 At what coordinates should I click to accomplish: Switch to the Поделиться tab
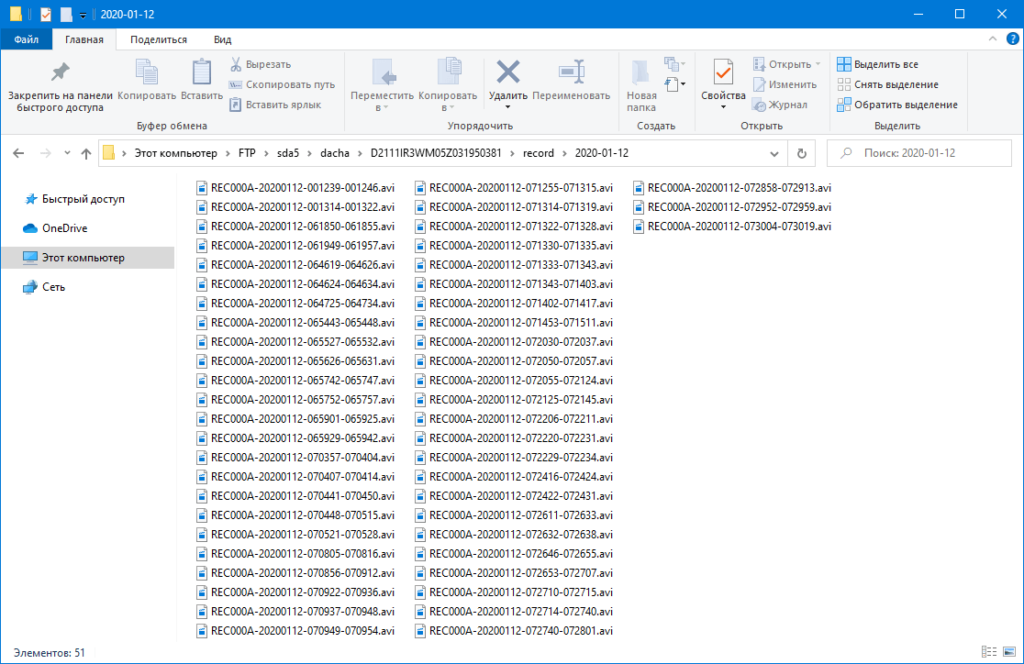[x=158, y=39]
